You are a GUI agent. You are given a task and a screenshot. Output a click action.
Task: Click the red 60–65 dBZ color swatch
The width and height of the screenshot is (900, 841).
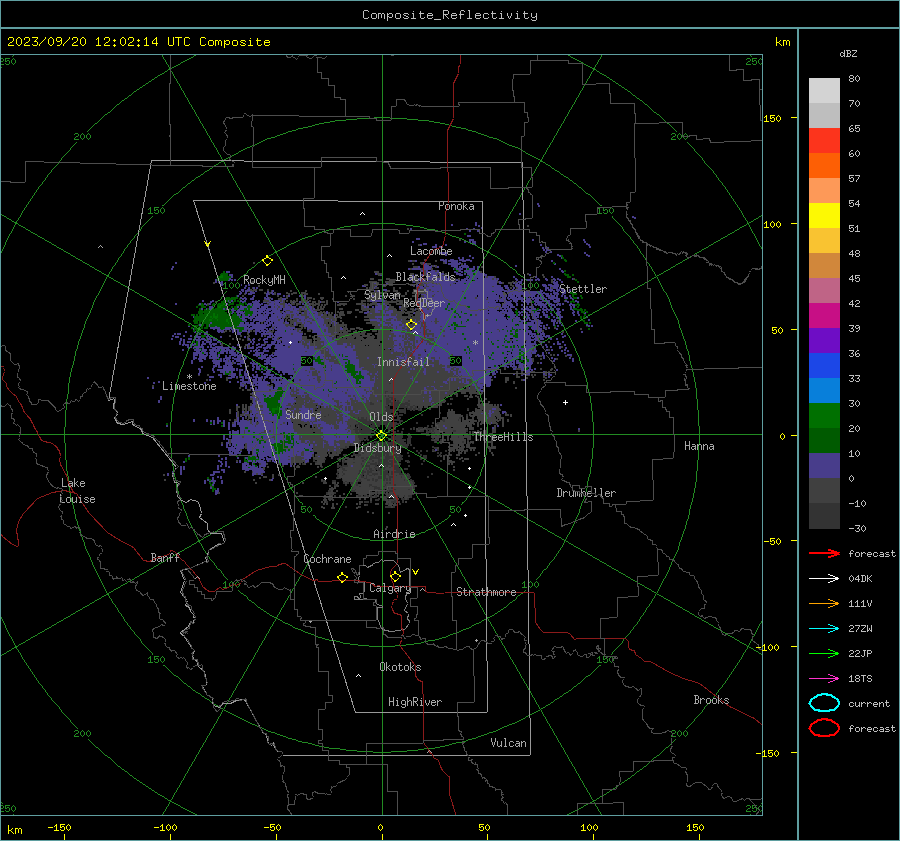pos(824,141)
